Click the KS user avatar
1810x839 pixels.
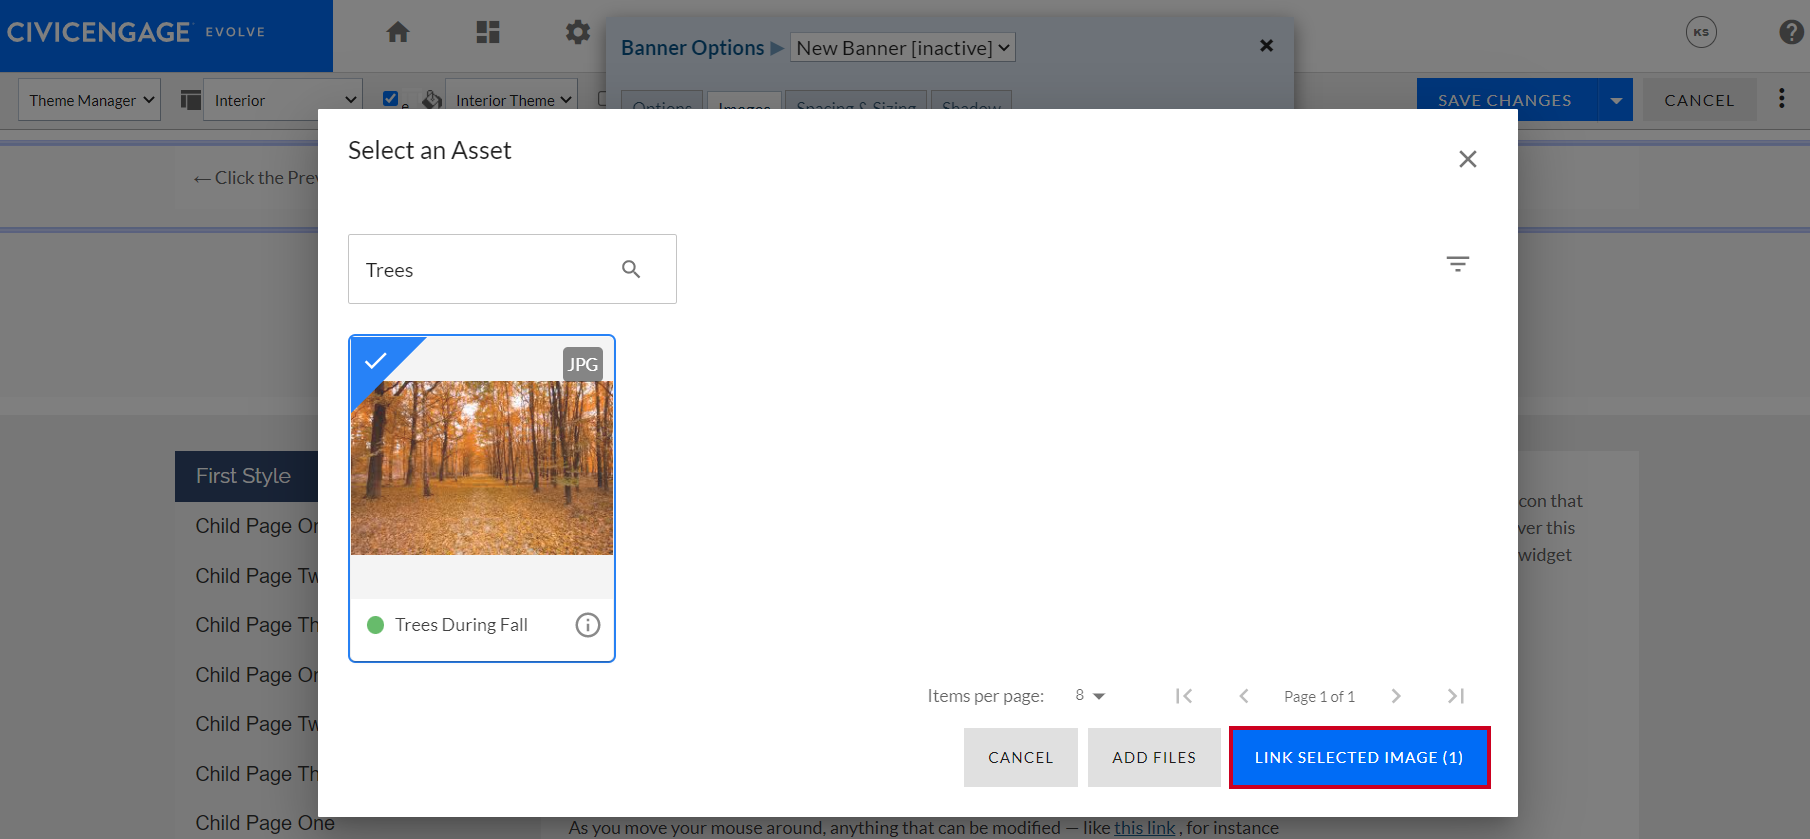(1701, 32)
